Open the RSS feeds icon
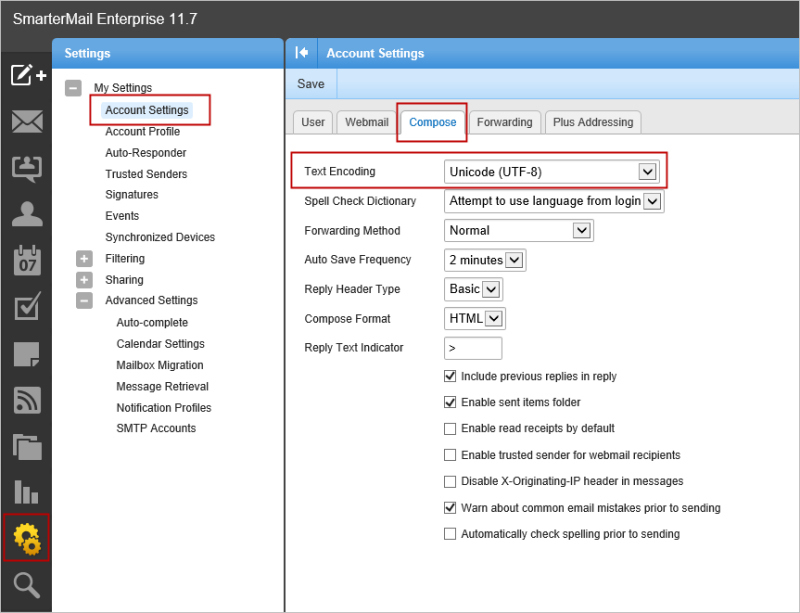 (x=27, y=400)
